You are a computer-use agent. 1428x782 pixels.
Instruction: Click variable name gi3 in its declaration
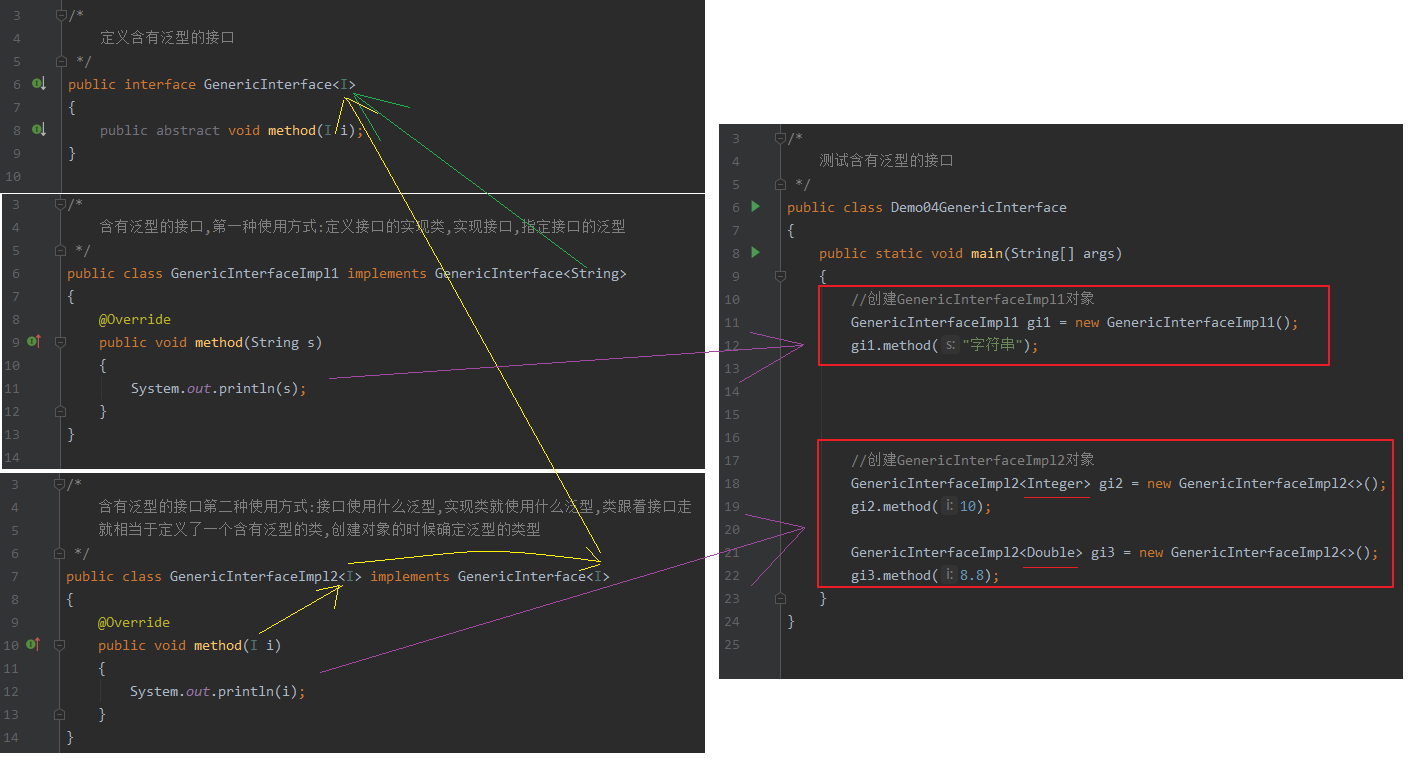[1103, 552]
